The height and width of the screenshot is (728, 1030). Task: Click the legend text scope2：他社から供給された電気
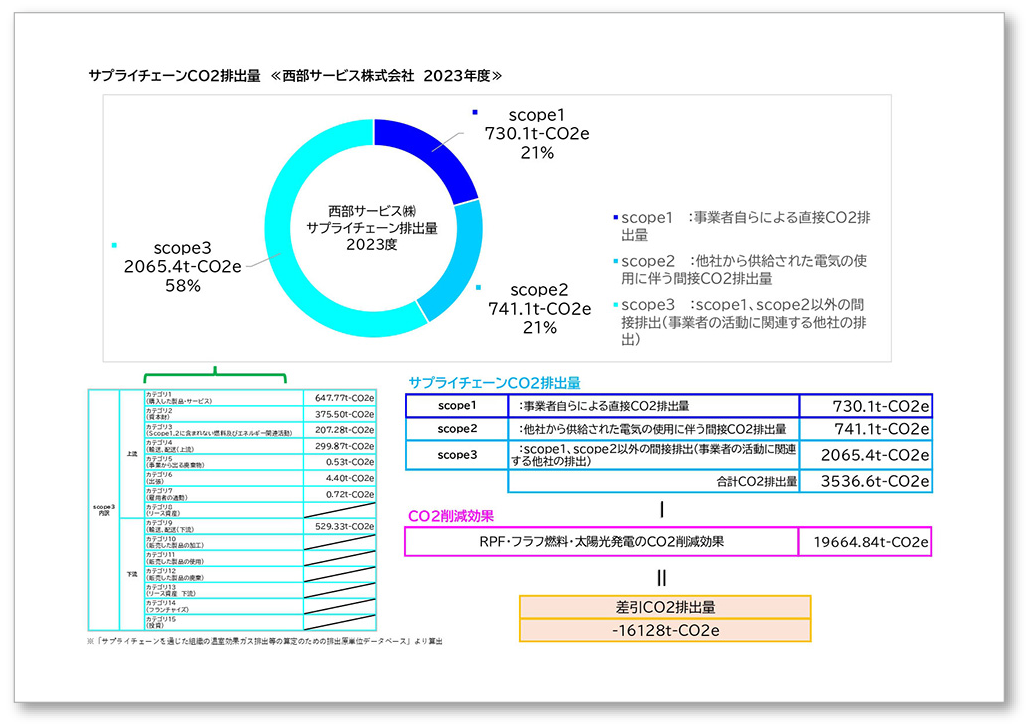tap(744, 269)
